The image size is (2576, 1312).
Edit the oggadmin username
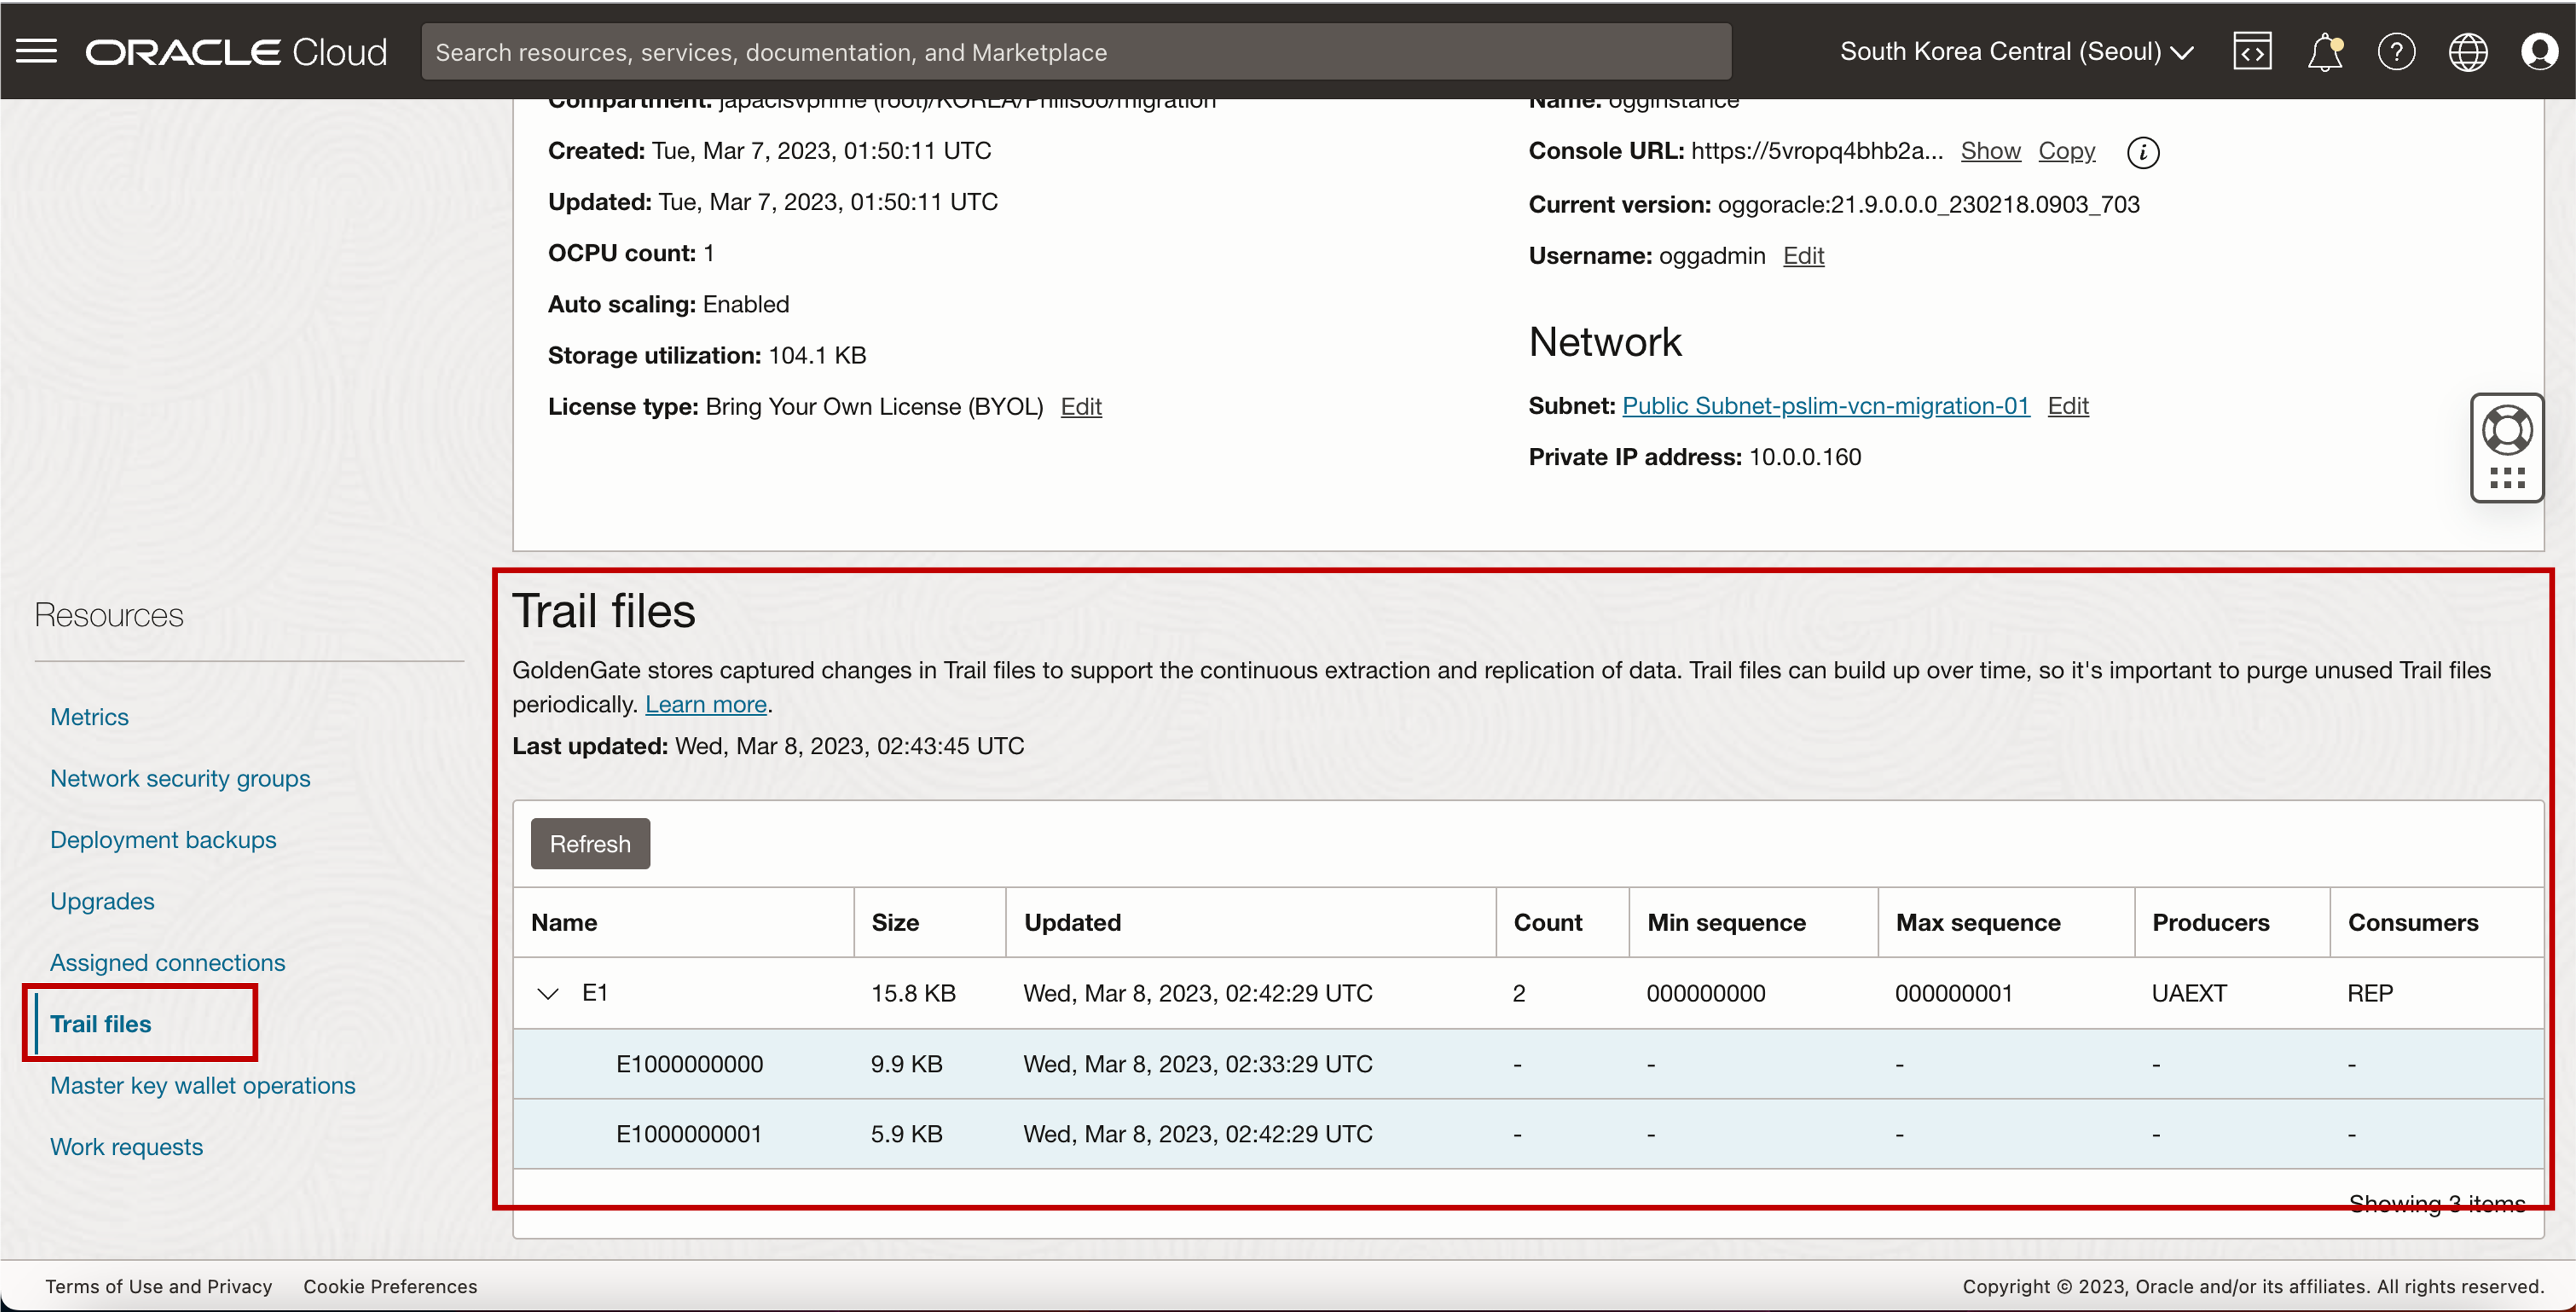pos(1803,256)
